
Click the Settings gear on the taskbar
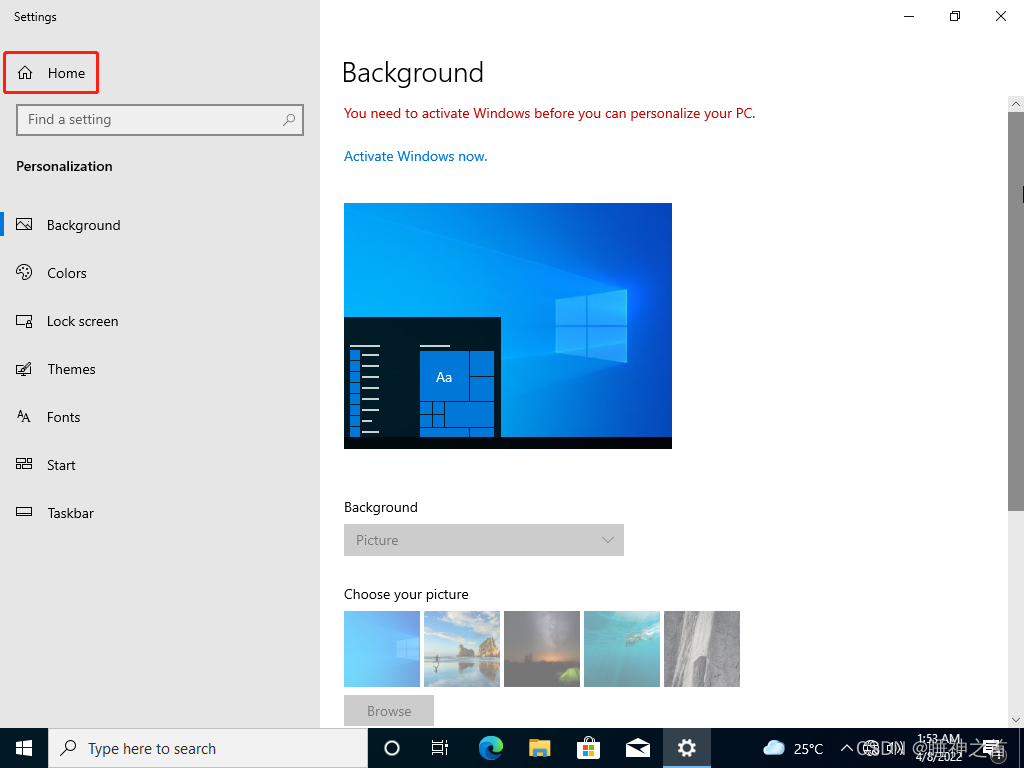coord(686,748)
